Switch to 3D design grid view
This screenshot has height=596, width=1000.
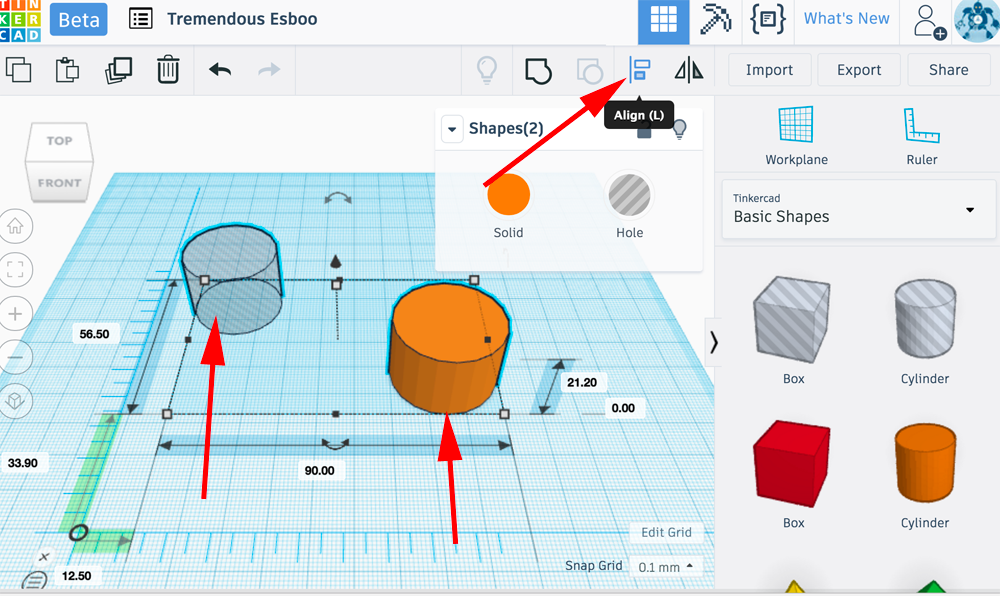[x=663, y=20]
